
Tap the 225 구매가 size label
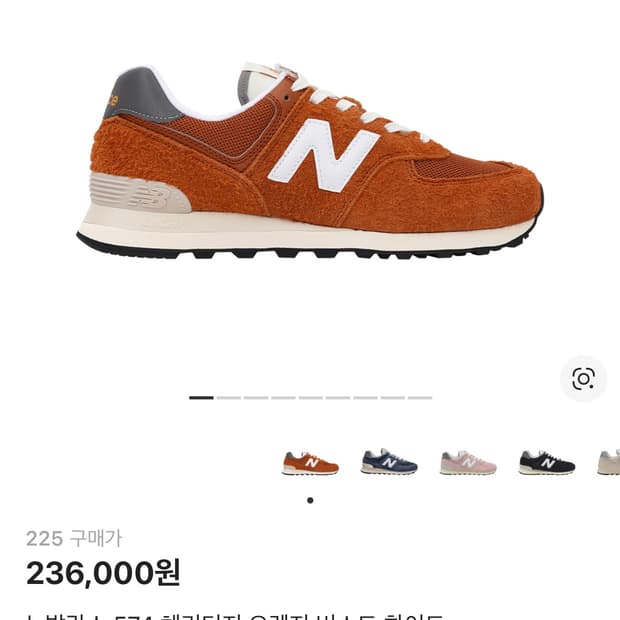[x=74, y=538]
